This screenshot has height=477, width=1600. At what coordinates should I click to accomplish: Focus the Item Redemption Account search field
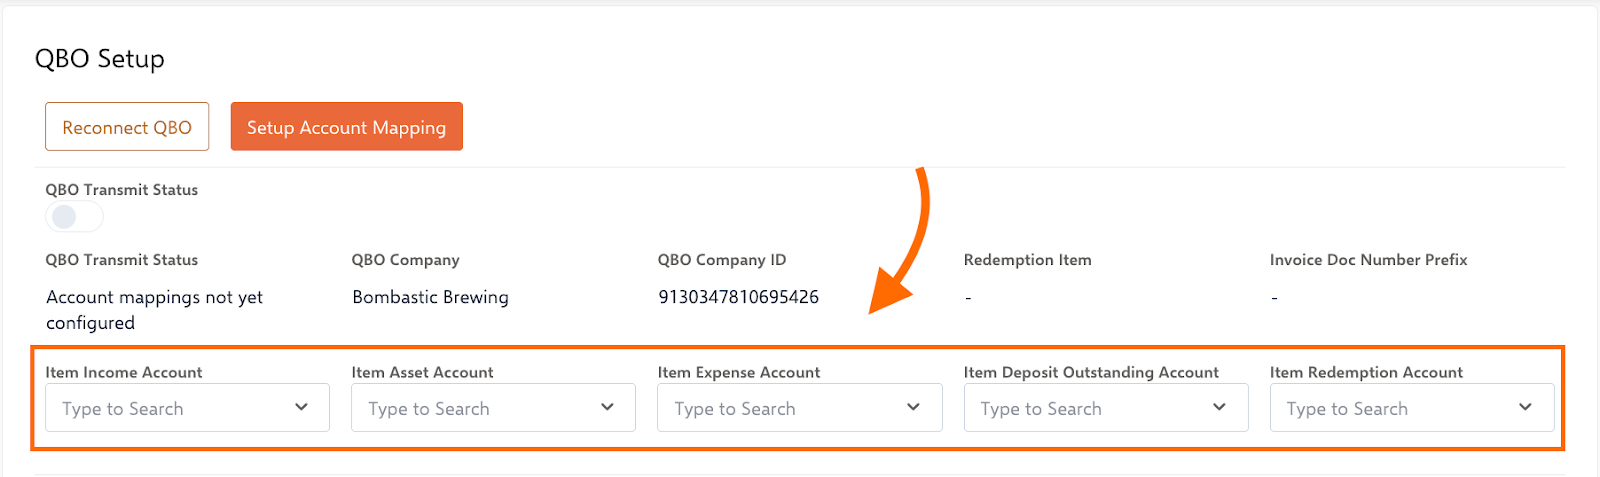click(x=1384, y=408)
